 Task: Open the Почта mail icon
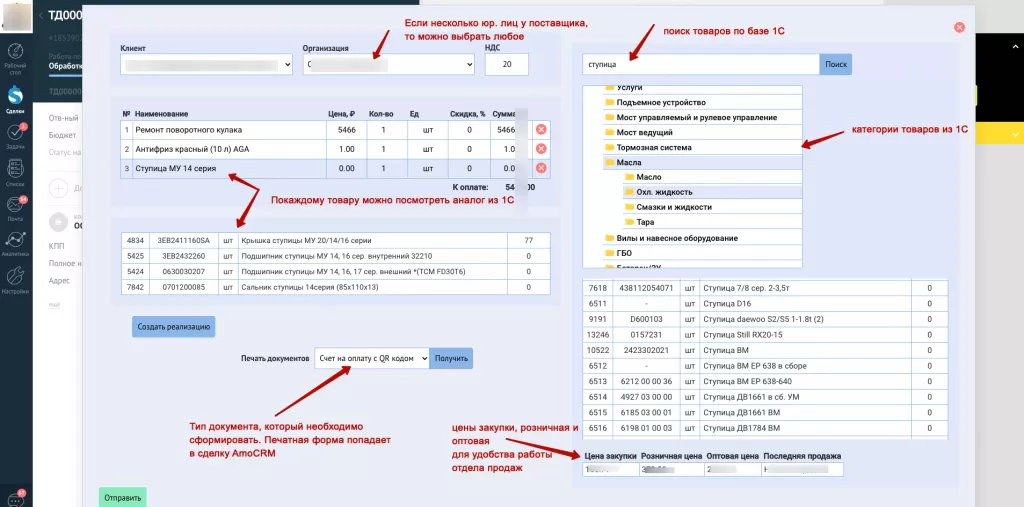15,206
